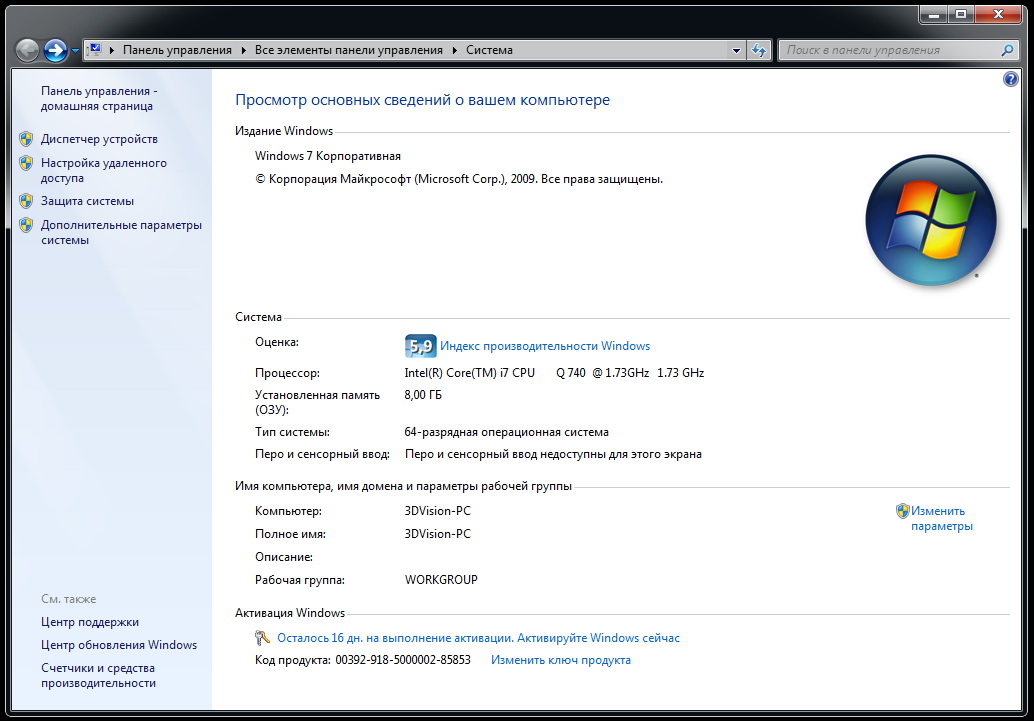Open "Панель управления - домашняя страница"
This screenshot has width=1034, height=721.
(x=99, y=98)
